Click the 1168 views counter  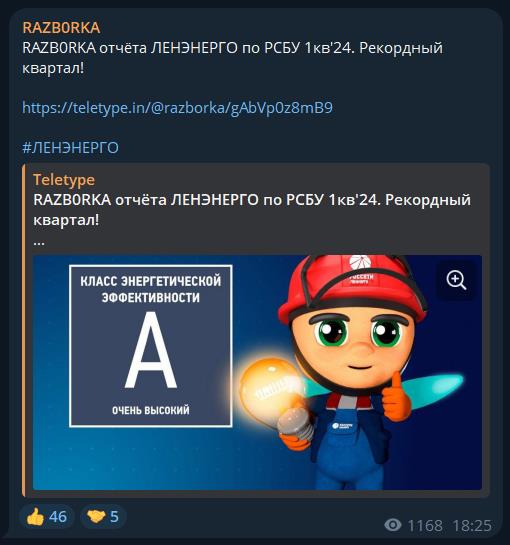coord(425,526)
